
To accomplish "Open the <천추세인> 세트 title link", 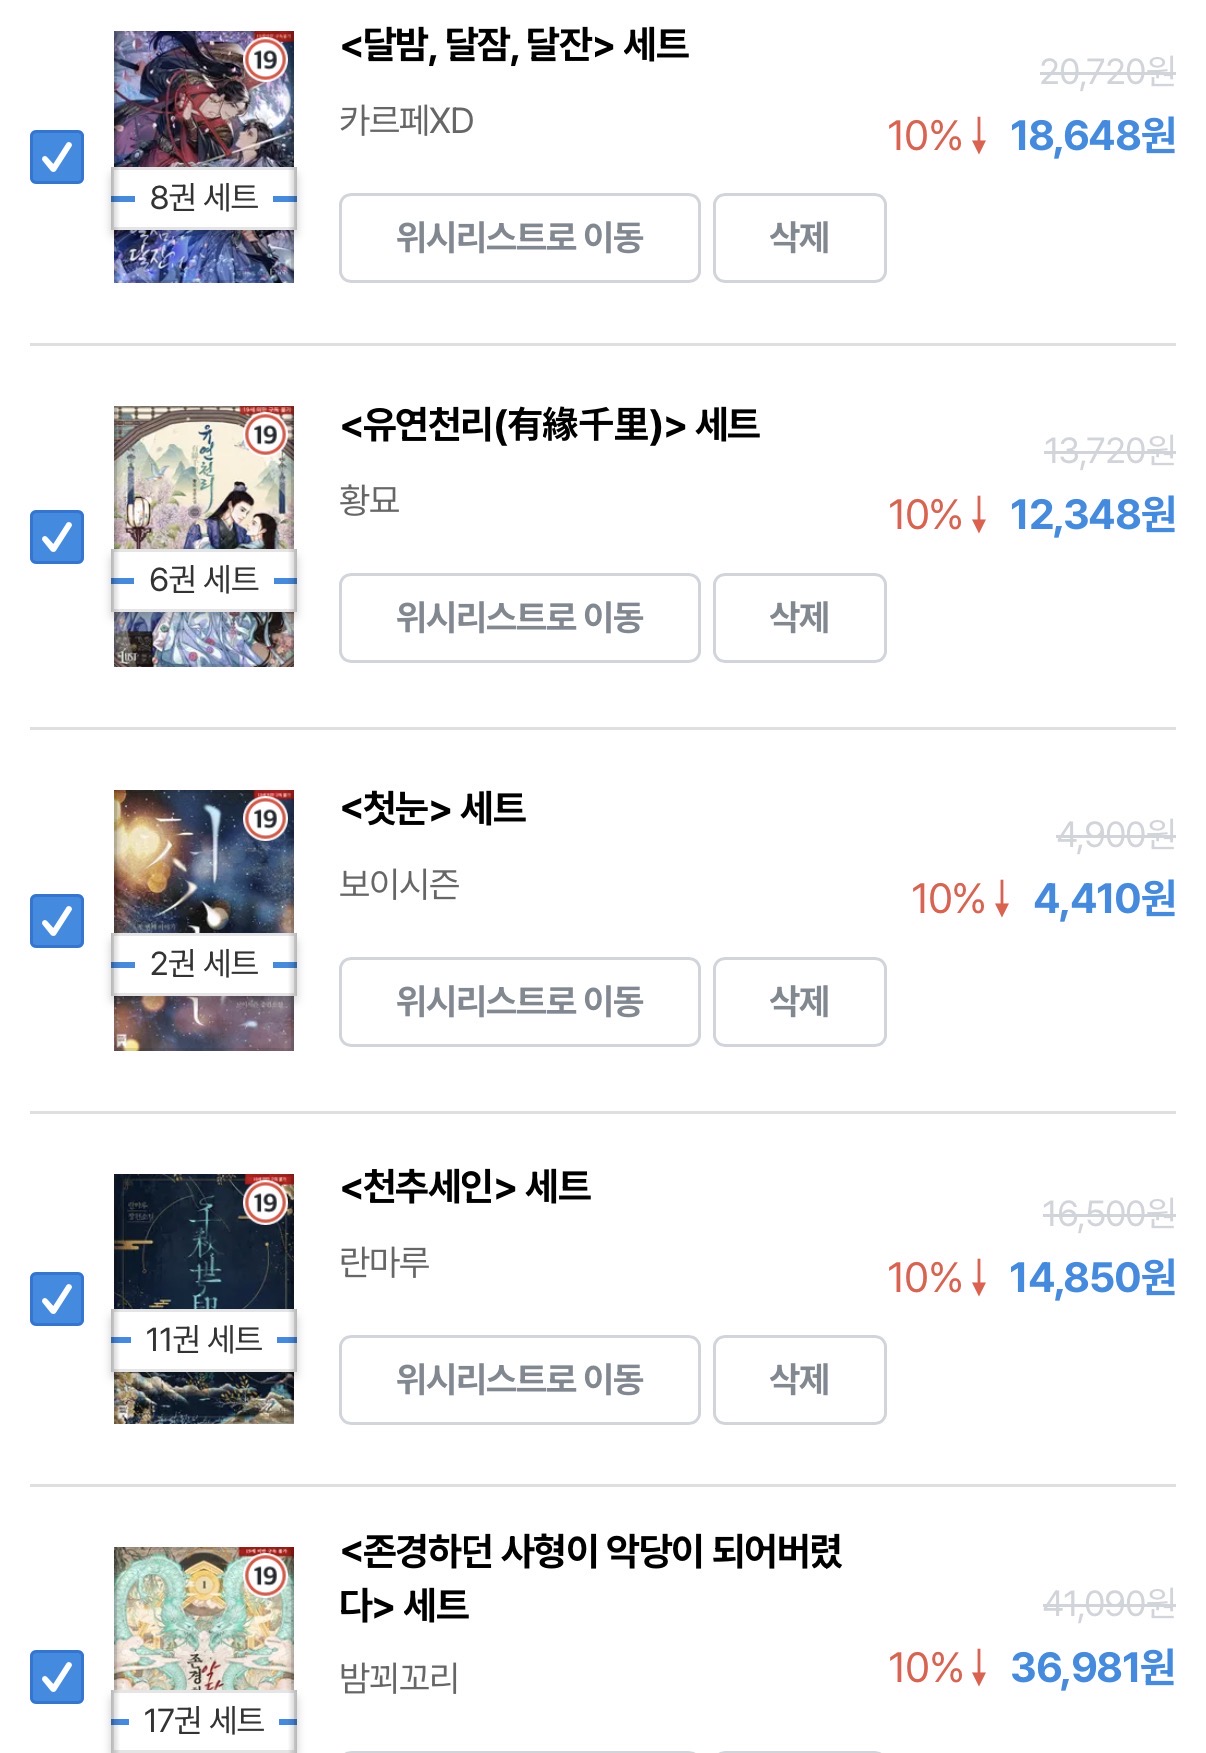I will 466,1187.
